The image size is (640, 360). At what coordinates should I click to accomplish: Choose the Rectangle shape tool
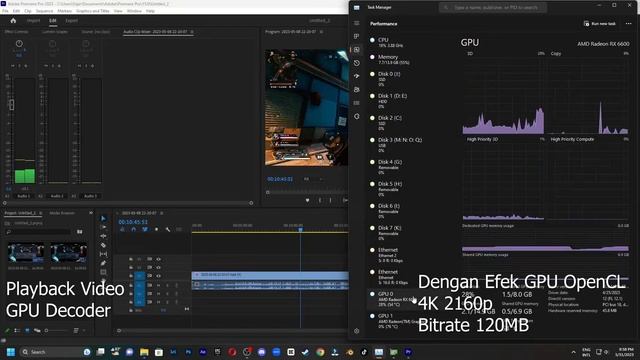pos(103,272)
